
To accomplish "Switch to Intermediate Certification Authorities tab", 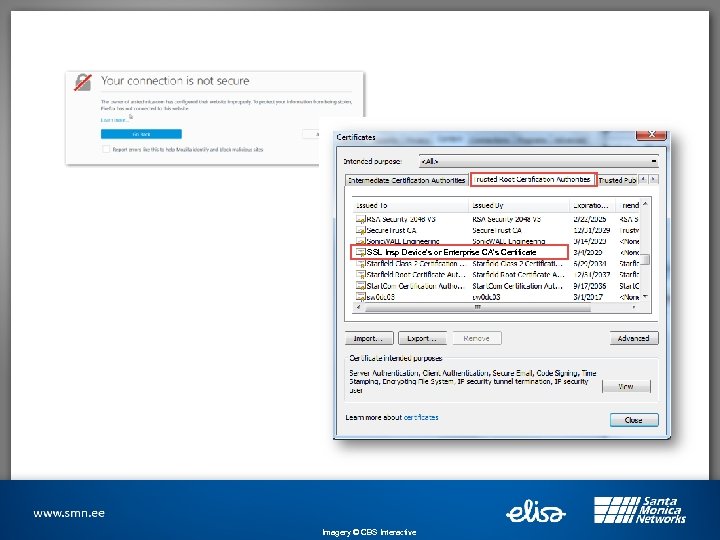I will coord(406,180).
